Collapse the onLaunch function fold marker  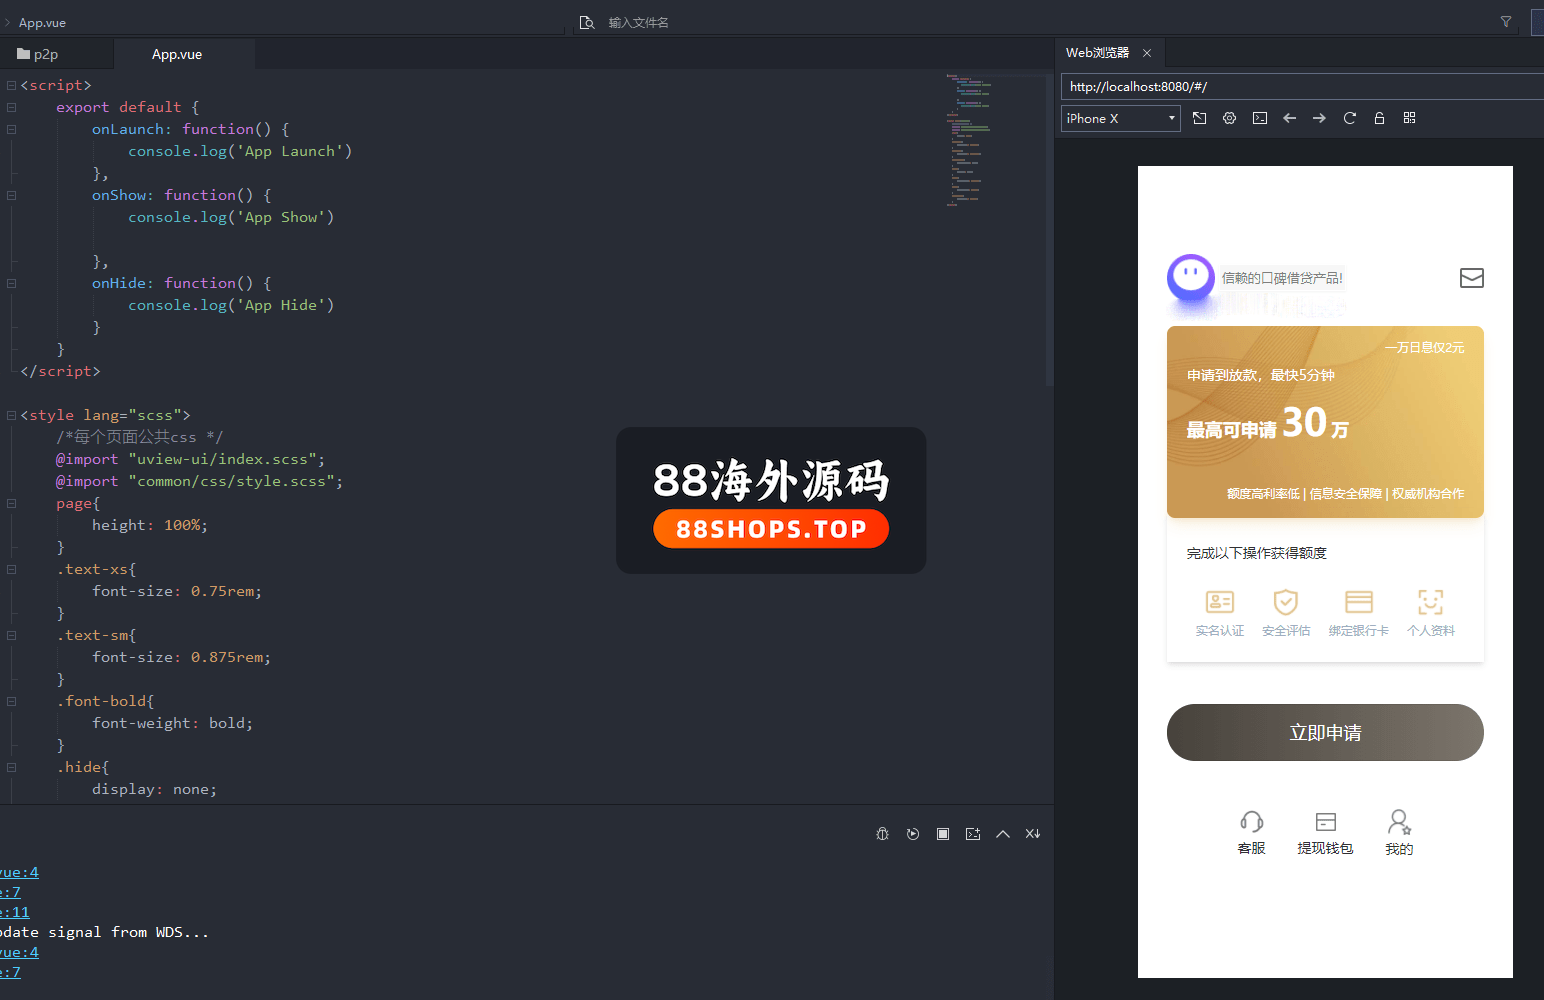pos(12,129)
